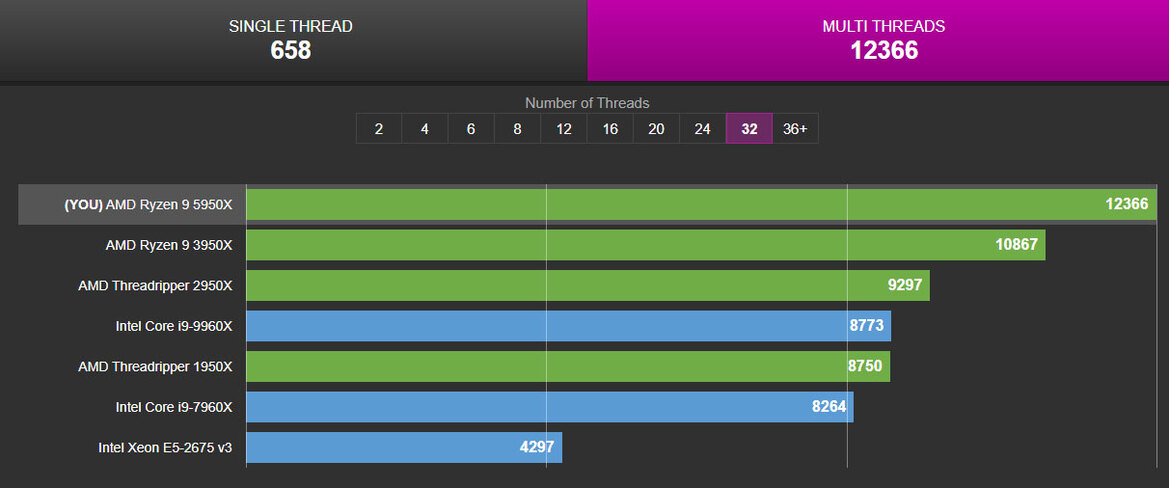Select 20 threads option
The width and height of the screenshot is (1169, 488).
coord(656,129)
